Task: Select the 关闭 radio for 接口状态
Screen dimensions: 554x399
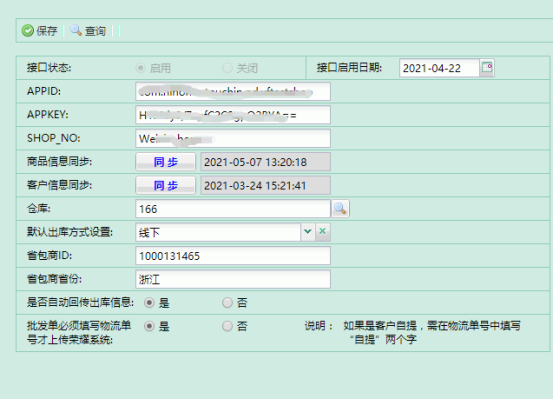Action: 227,68
